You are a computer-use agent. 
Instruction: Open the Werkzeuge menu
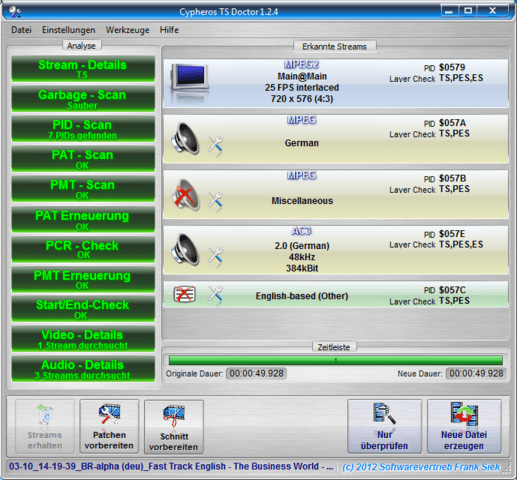pos(128,30)
